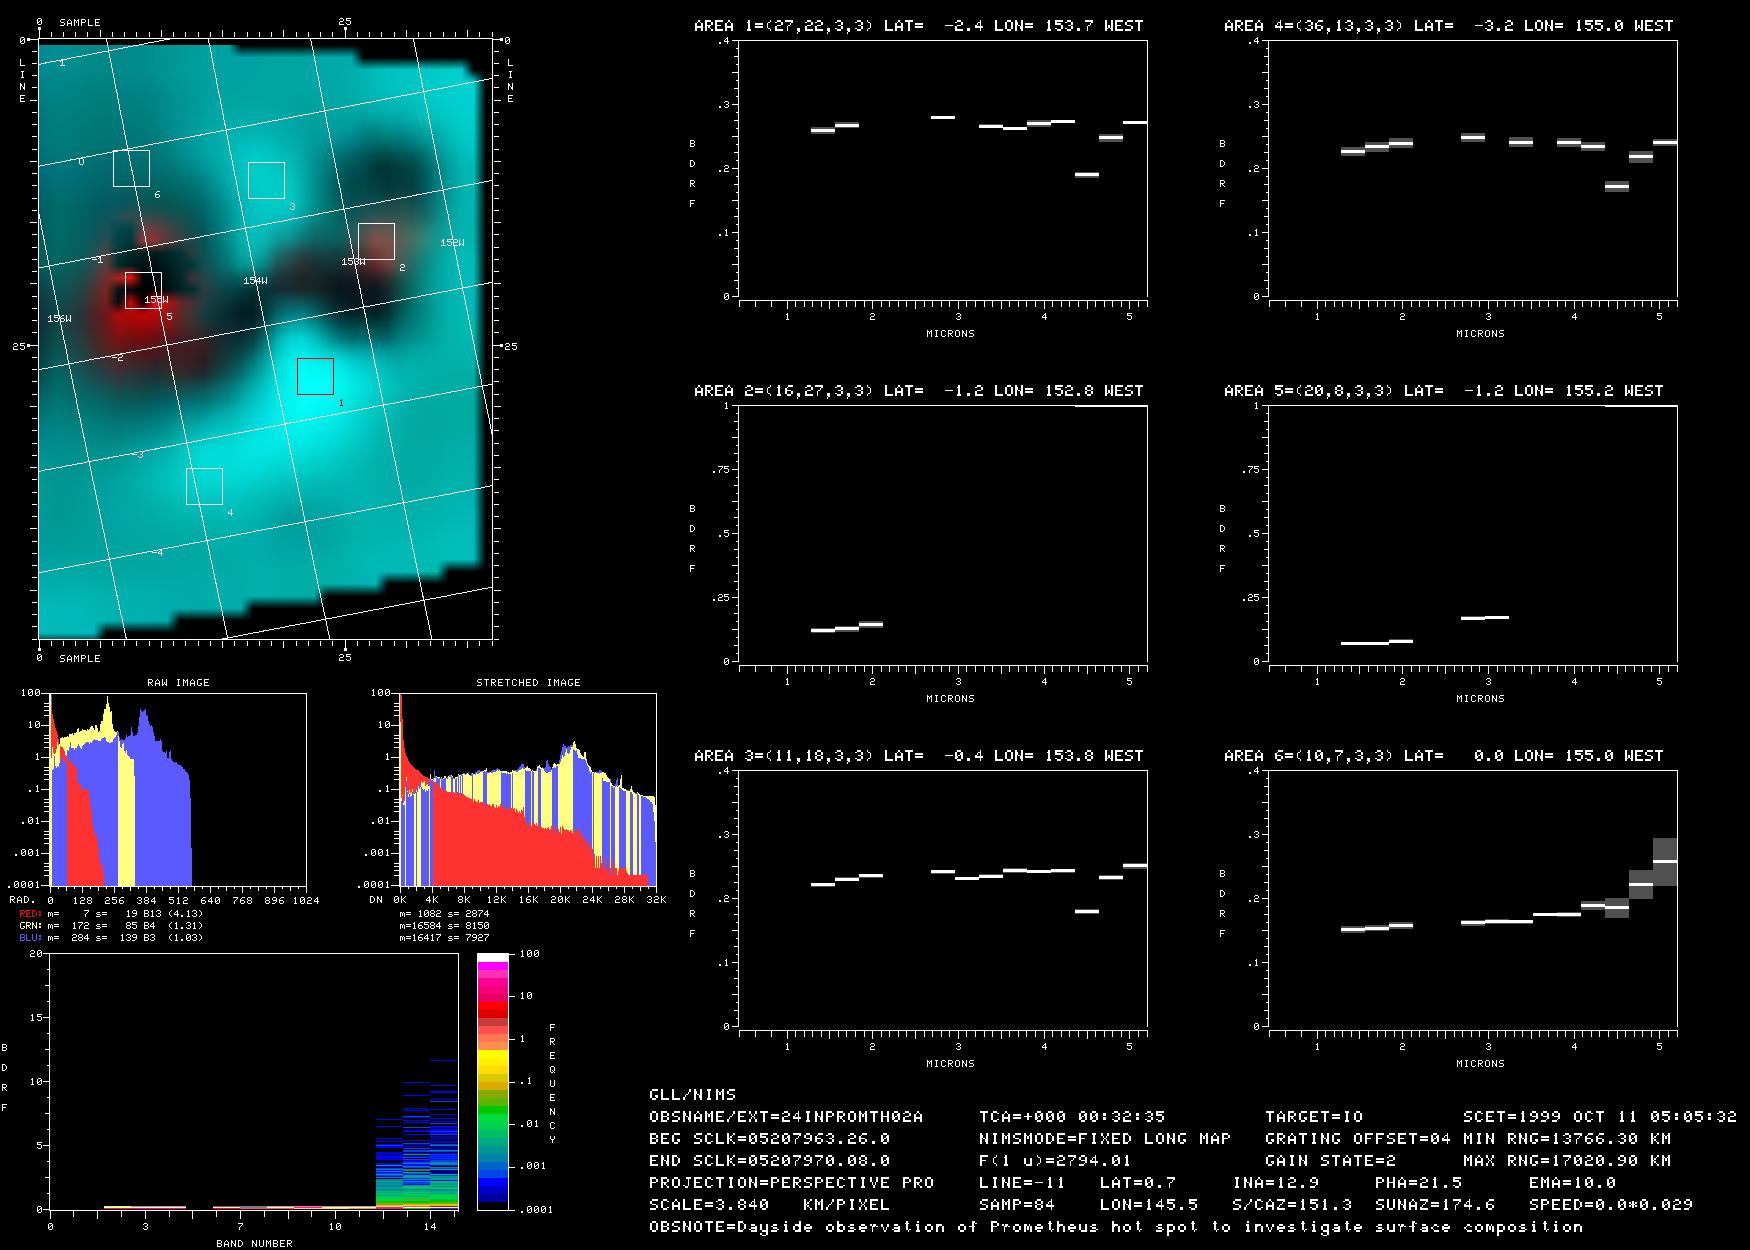The image size is (1750, 1250).
Task: Open the Stretched Image histogram plot
Action: tap(527, 789)
